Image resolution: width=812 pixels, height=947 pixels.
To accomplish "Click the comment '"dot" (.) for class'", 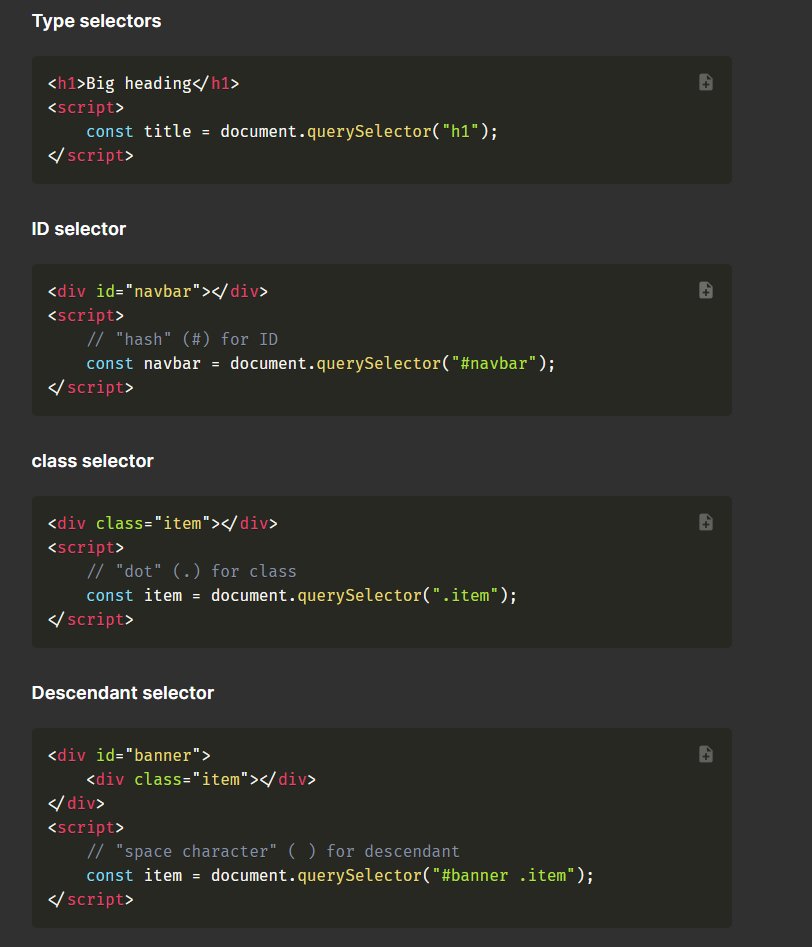I will [192, 571].
